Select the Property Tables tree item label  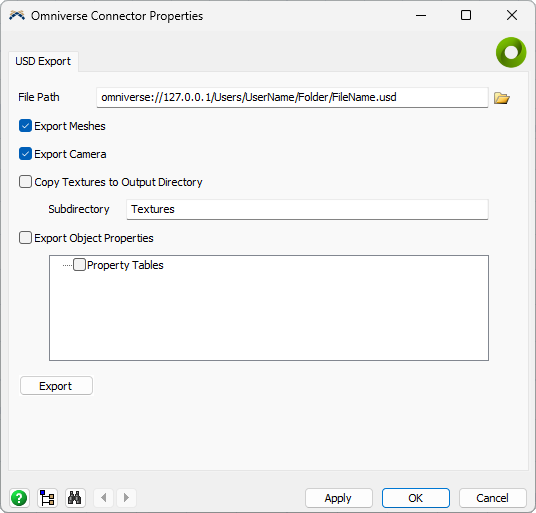click(x=125, y=265)
